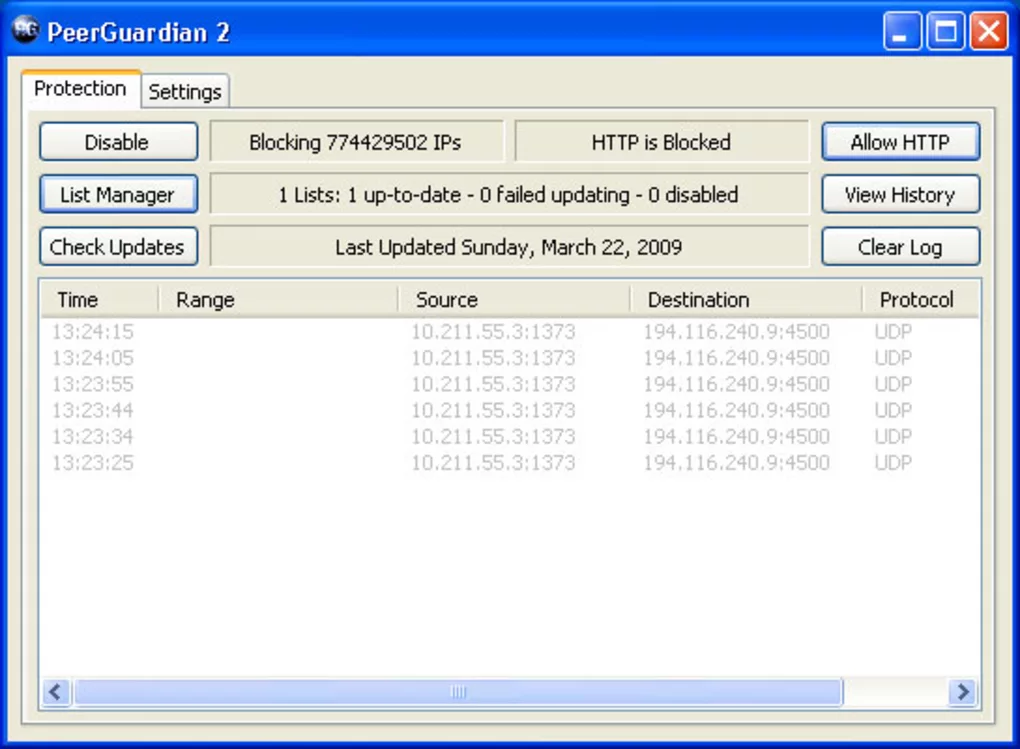
Task: Click the Clear Log button
Action: 900,247
